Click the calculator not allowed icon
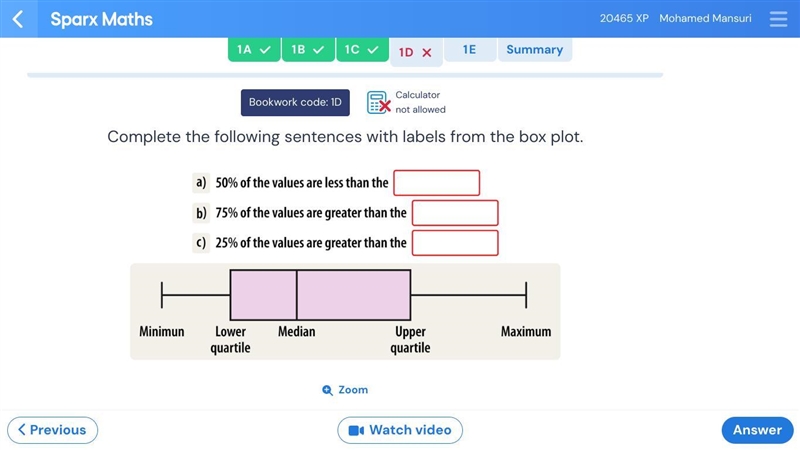This screenshot has height=450, width=800. pyautogui.click(x=379, y=102)
